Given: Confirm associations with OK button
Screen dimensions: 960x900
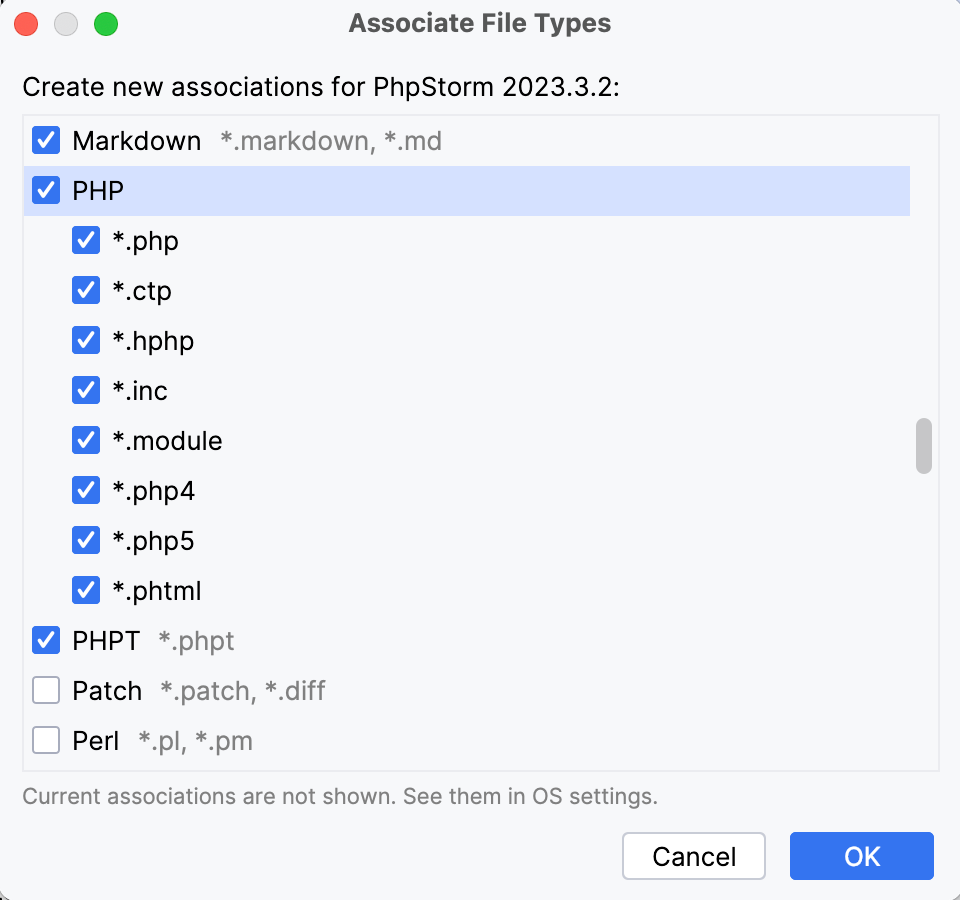Looking at the screenshot, I should [861, 856].
